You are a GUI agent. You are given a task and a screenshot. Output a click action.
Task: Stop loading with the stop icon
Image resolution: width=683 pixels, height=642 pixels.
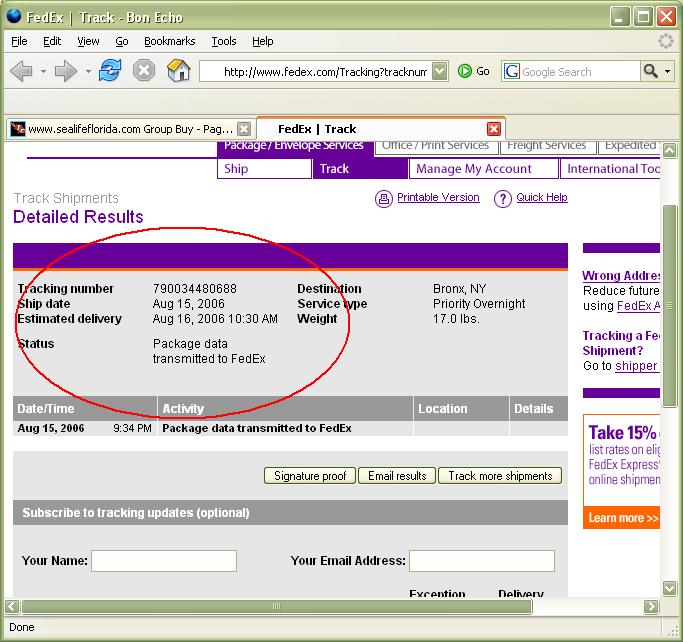(x=144, y=71)
